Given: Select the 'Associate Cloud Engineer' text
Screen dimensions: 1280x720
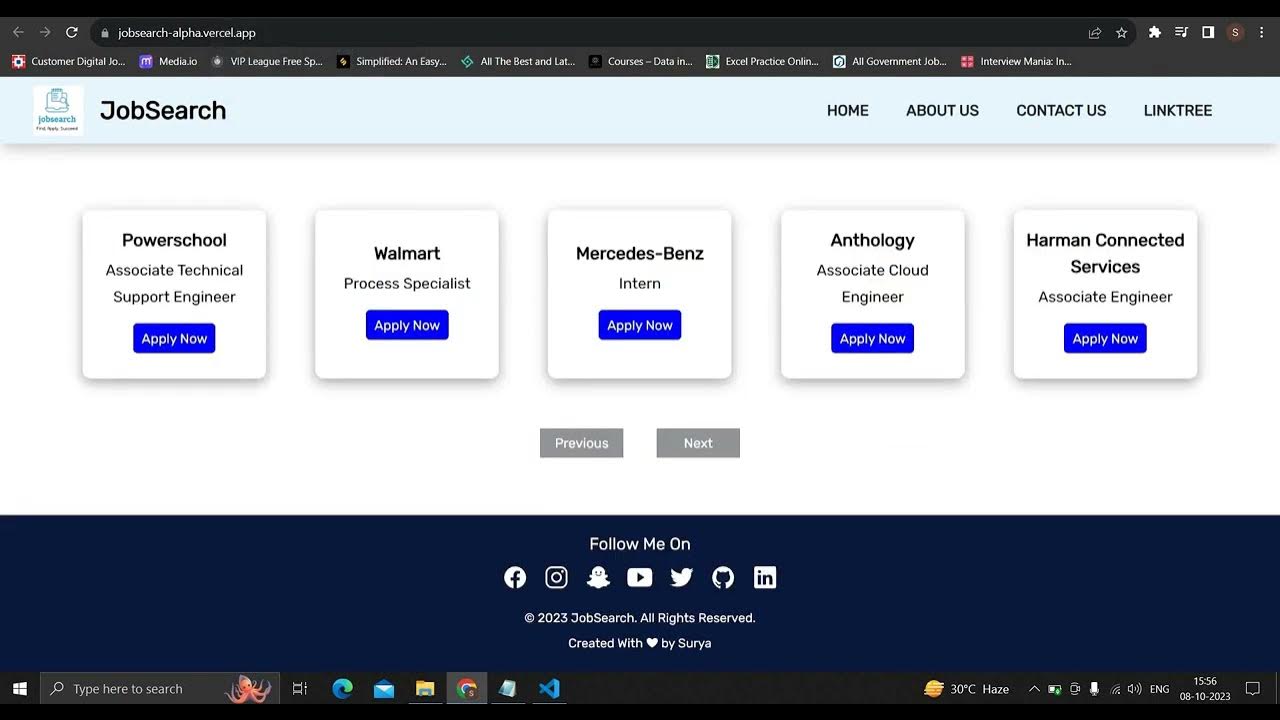Looking at the screenshot, I should pos(872,283).
